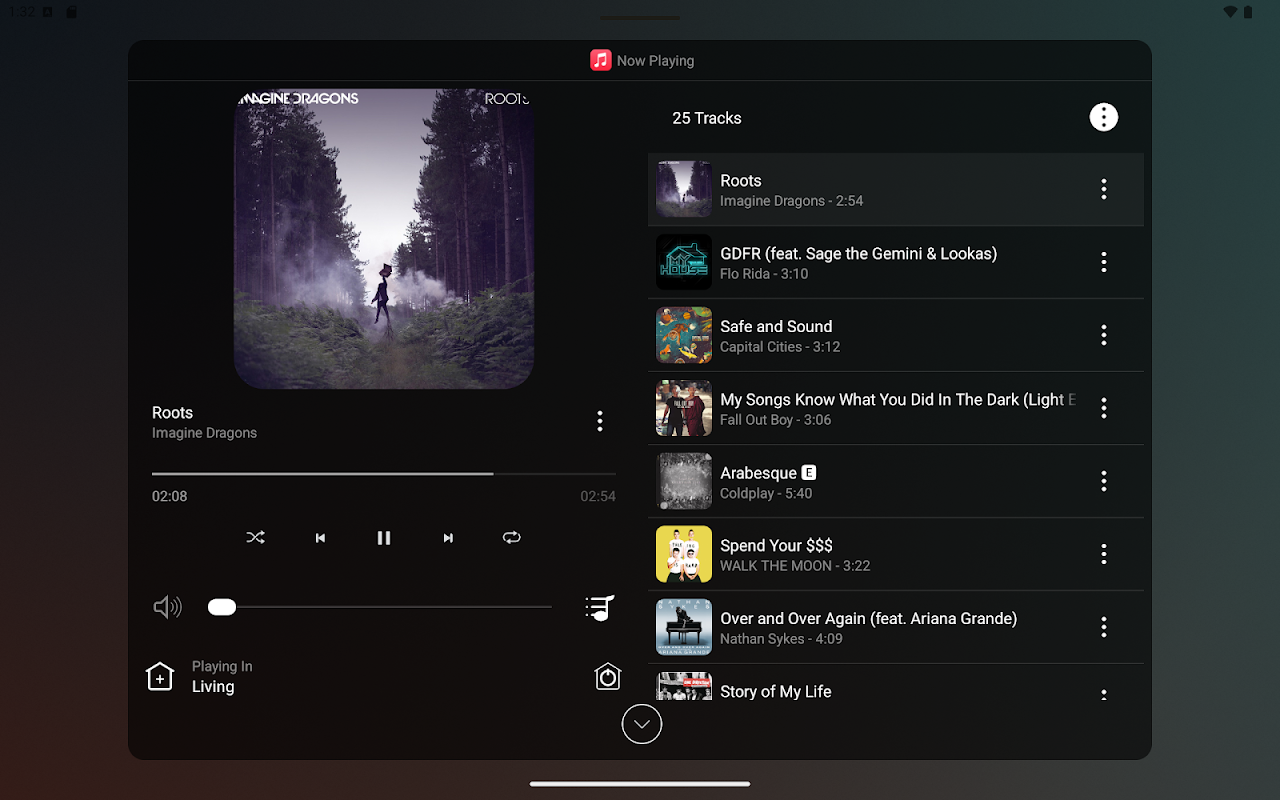
Task: Mute the volume speaker icon
Action: (x=167, y=607)
